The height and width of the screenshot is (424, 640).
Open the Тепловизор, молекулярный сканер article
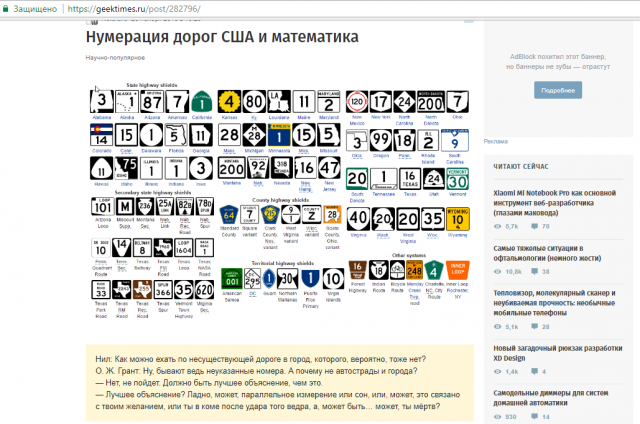coord(554,303)
